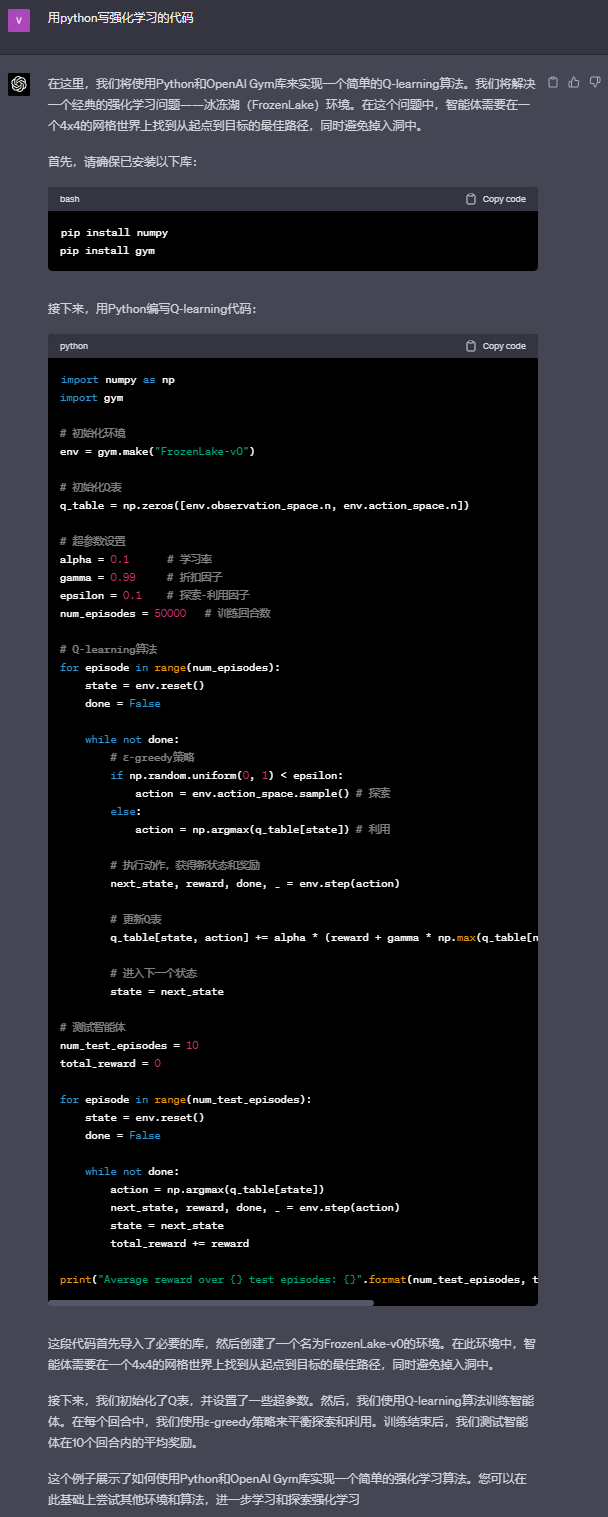
Task: Click the purple user avatar "V"
Action: click(x=19, y=20)
